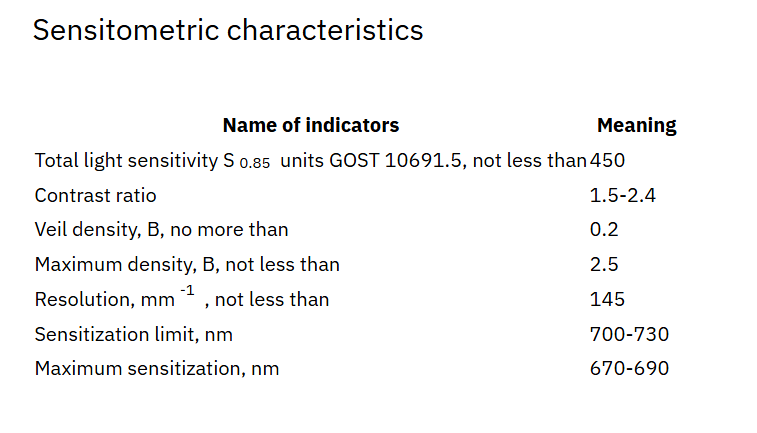The height and width of the screenshot is (433, 757).
Task: Select the Maximum sensitization row label
Action: (156, 368)
